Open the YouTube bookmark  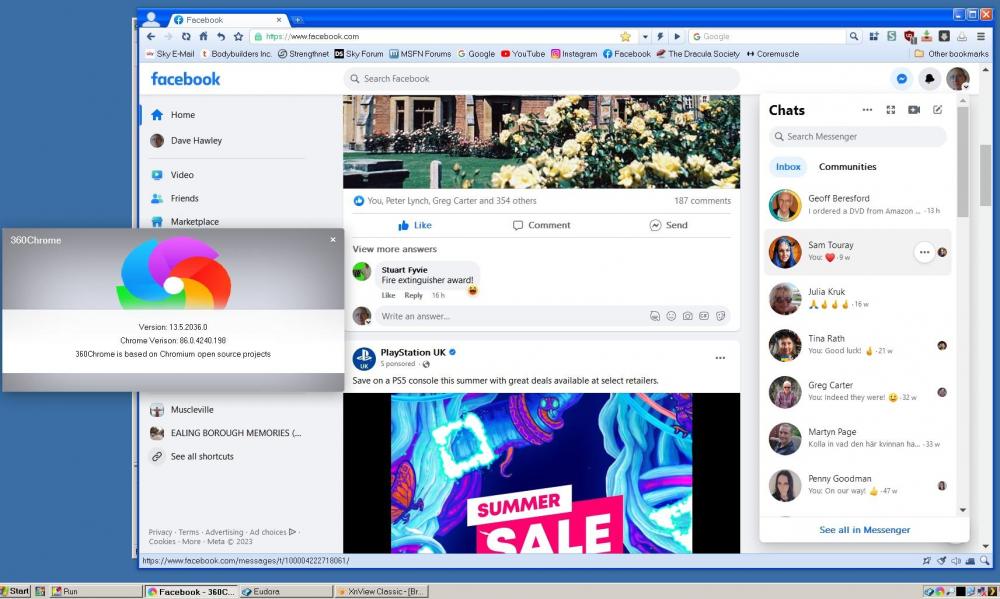[x=523, y=54]
